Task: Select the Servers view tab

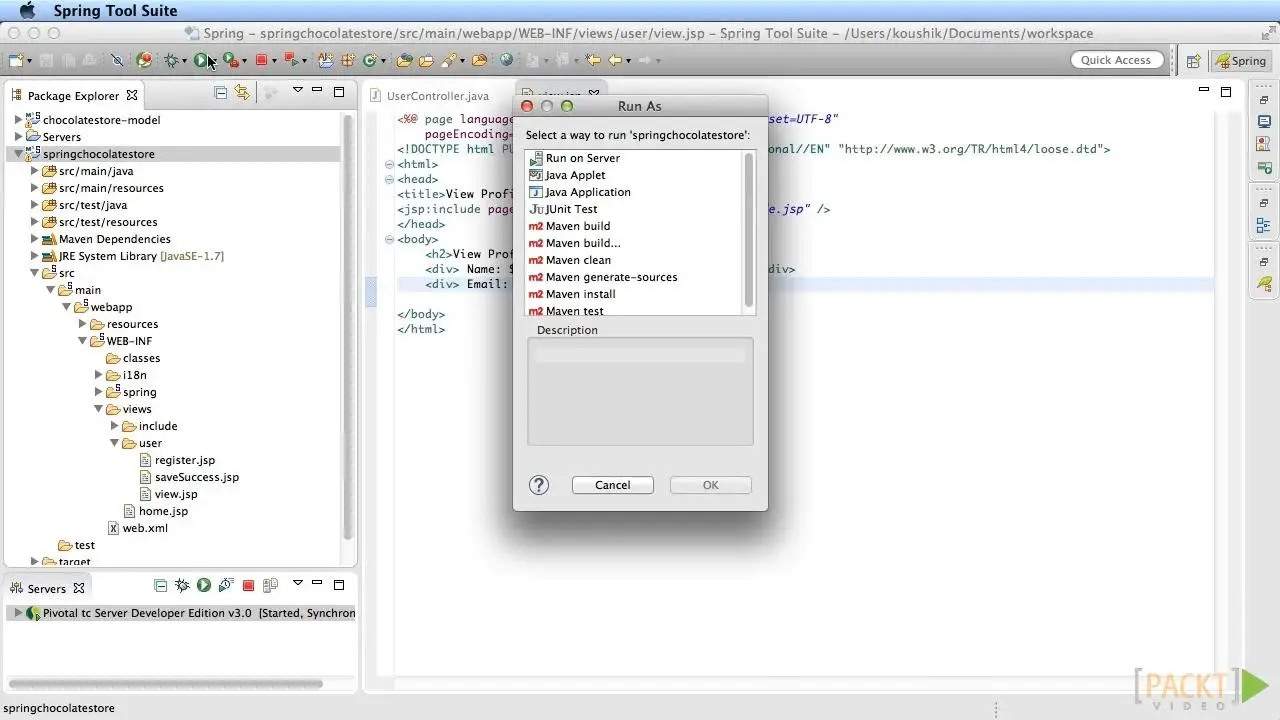Action: tap(46, 589)
